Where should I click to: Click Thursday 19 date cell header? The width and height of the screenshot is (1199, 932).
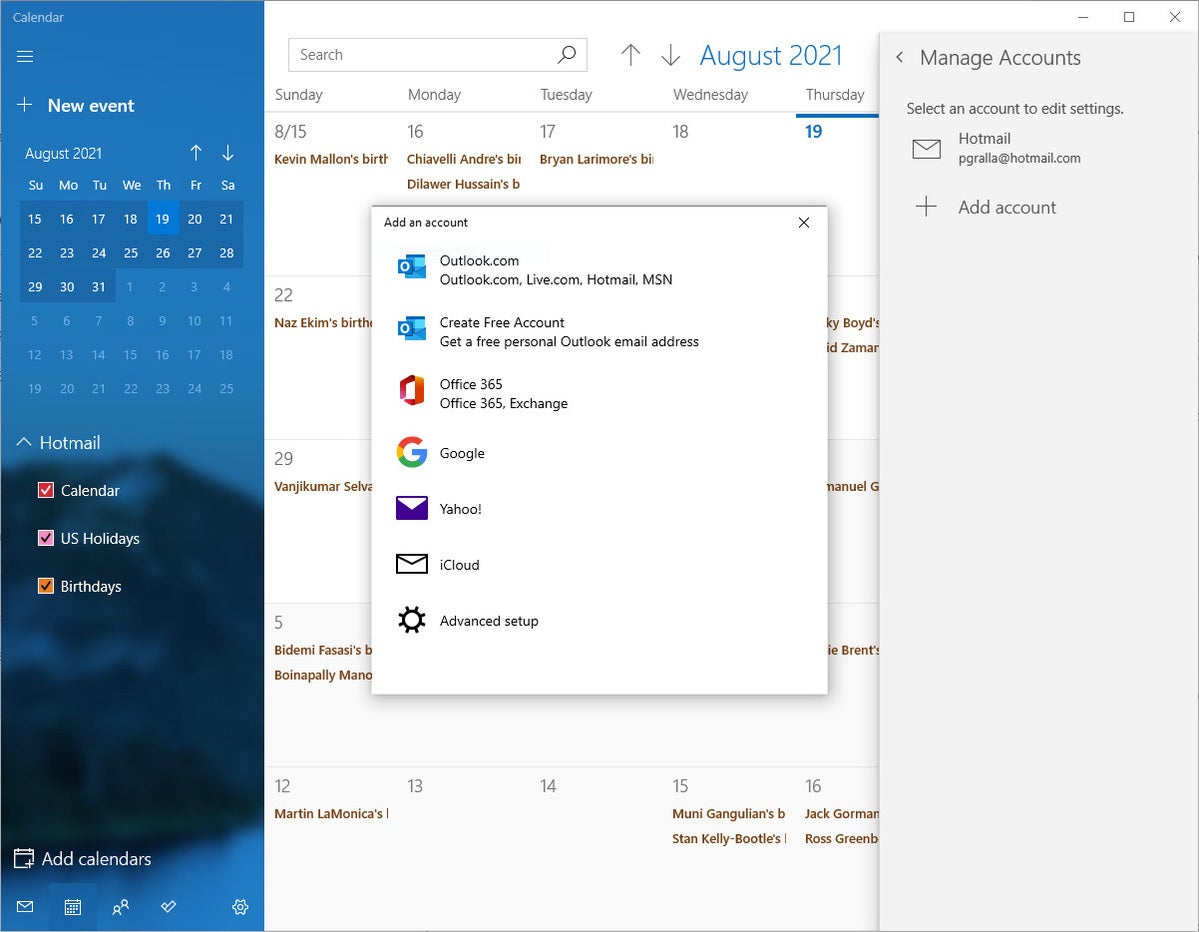(814, 132)
